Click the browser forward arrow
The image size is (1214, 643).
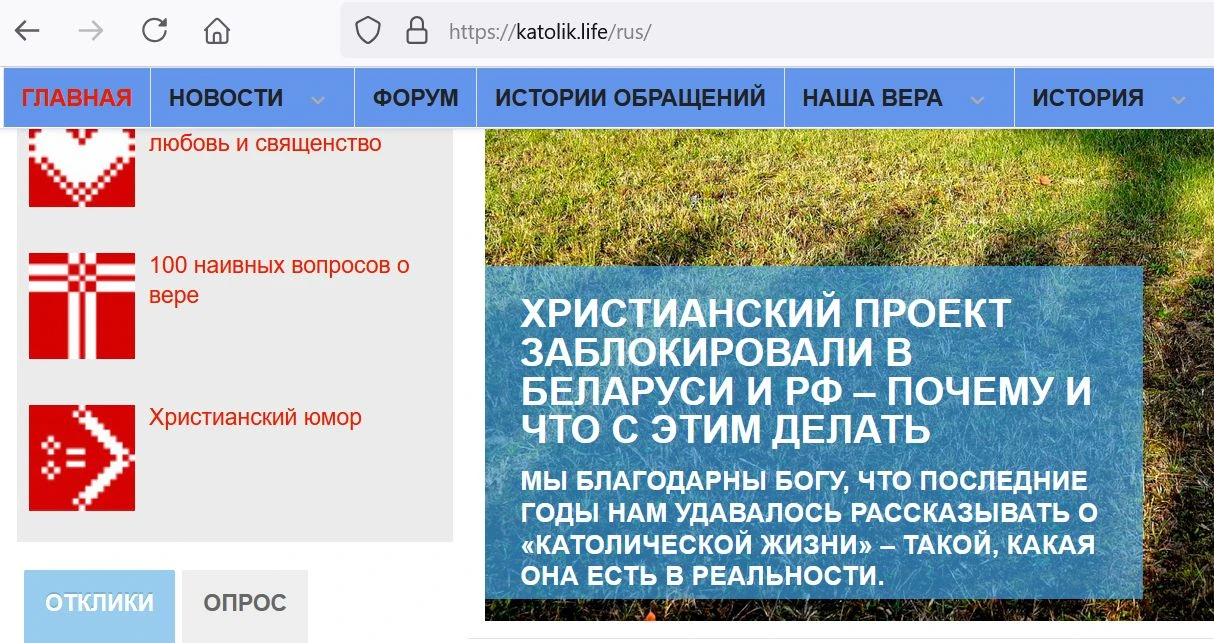(91, 31)
